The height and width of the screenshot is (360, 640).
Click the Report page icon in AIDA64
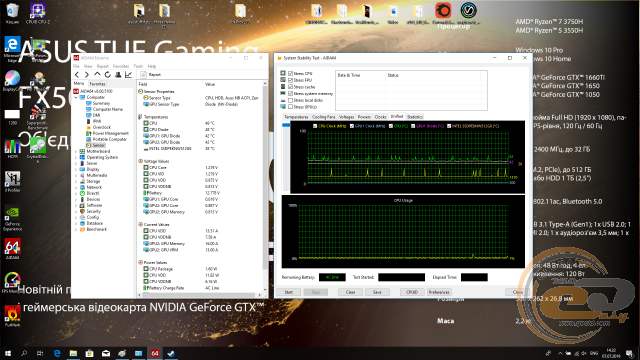[x=143, y=75]
